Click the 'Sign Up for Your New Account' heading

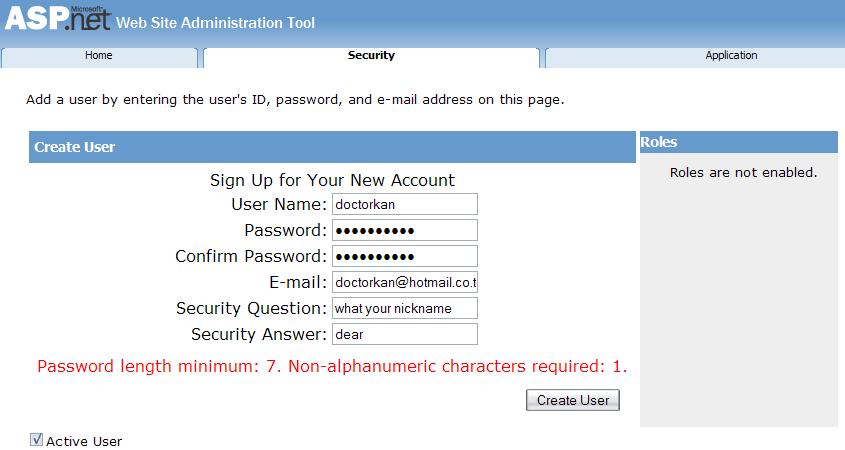tap(333, 180)
